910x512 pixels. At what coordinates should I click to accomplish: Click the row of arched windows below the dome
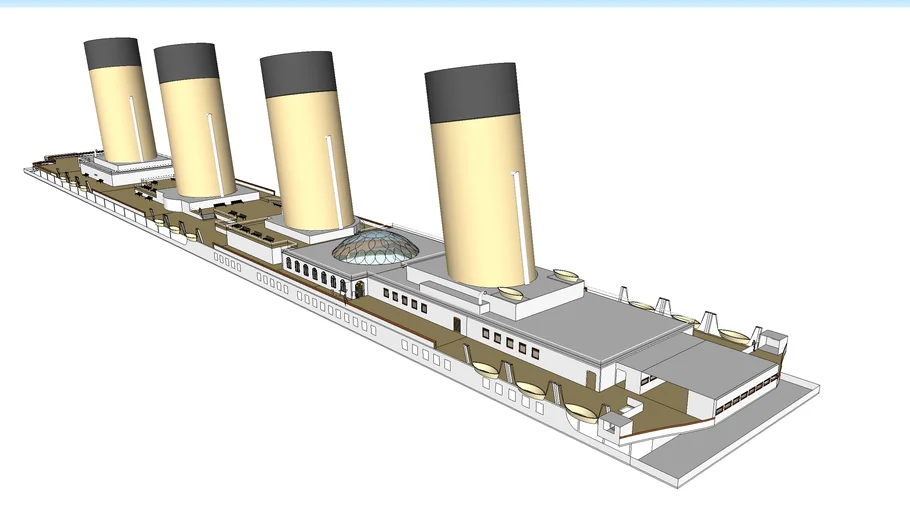pyautogui.click(x=315, y=271)
